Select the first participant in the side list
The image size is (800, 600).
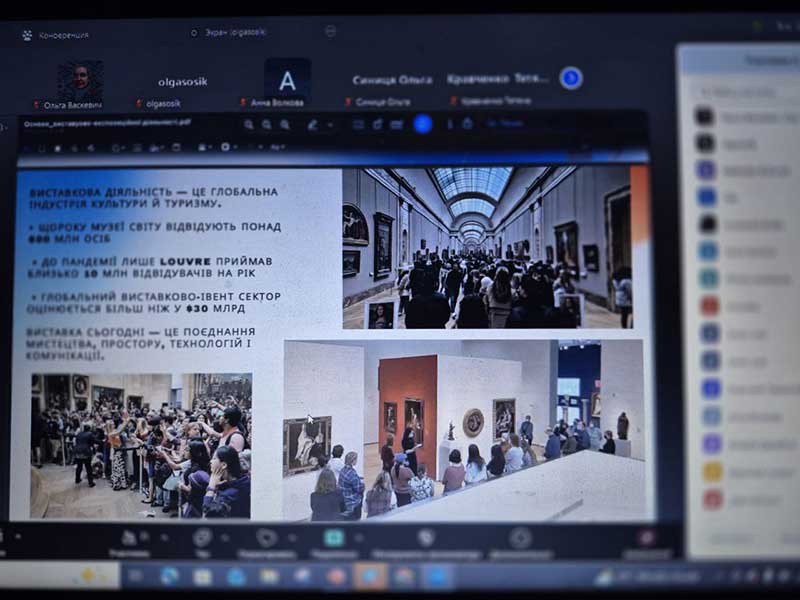[740, 116]
